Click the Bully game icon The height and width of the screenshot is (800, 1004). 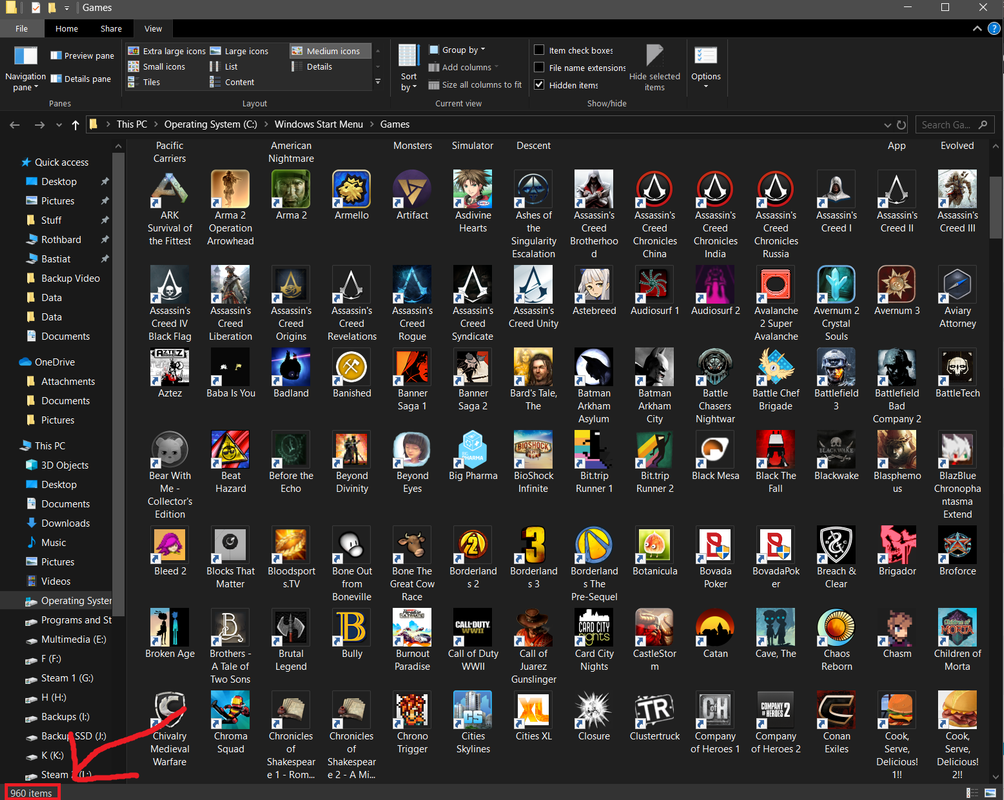(352, 628)
